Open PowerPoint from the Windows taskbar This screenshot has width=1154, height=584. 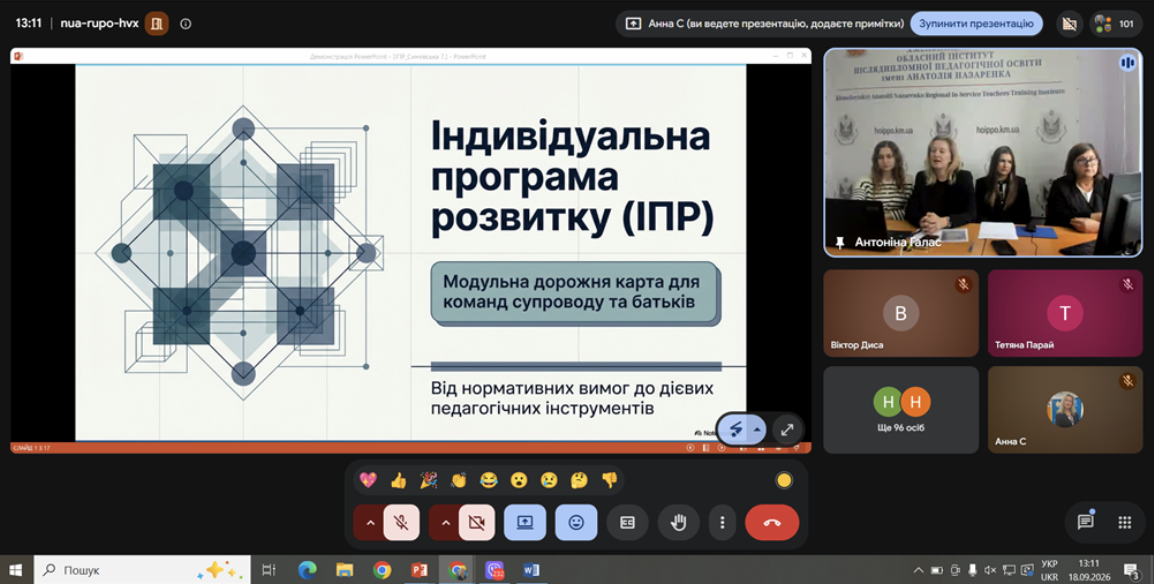(420, 569)
